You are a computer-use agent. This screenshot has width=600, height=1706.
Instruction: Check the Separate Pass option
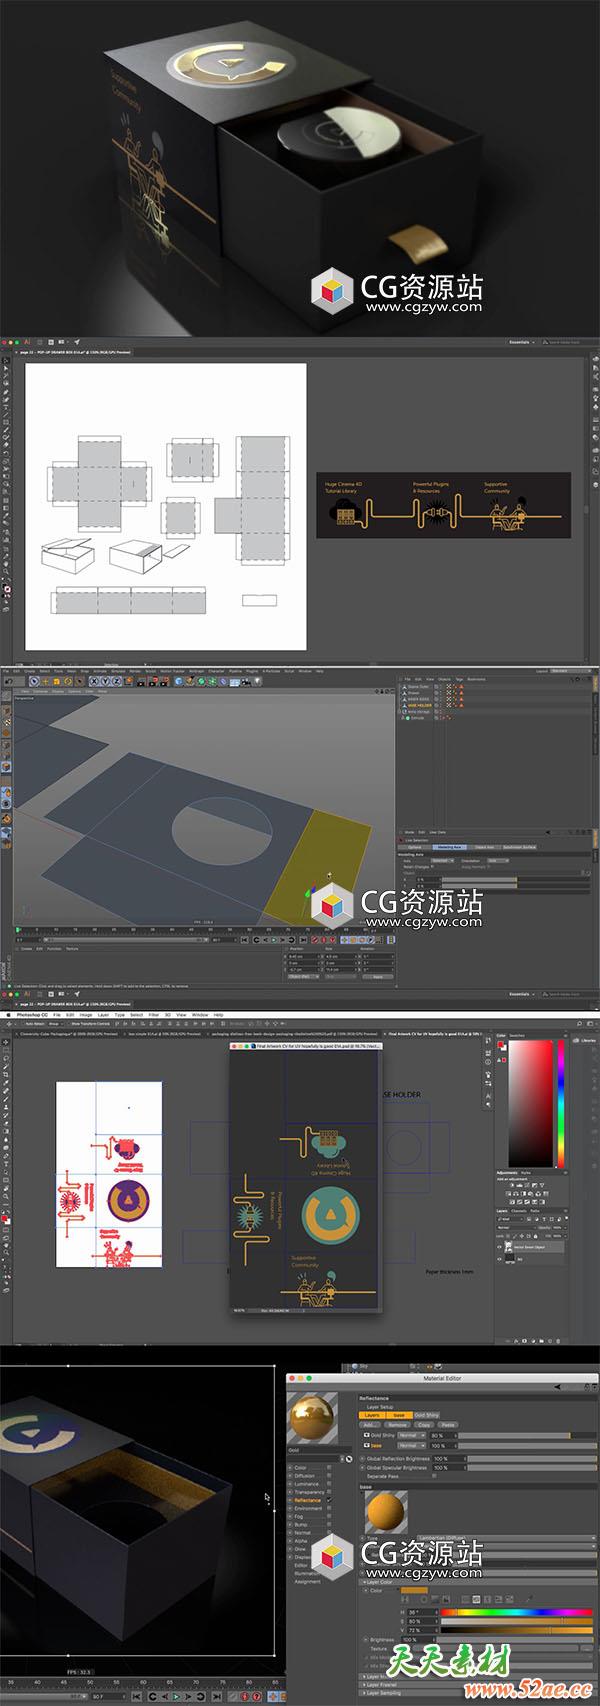point(434,1476)
